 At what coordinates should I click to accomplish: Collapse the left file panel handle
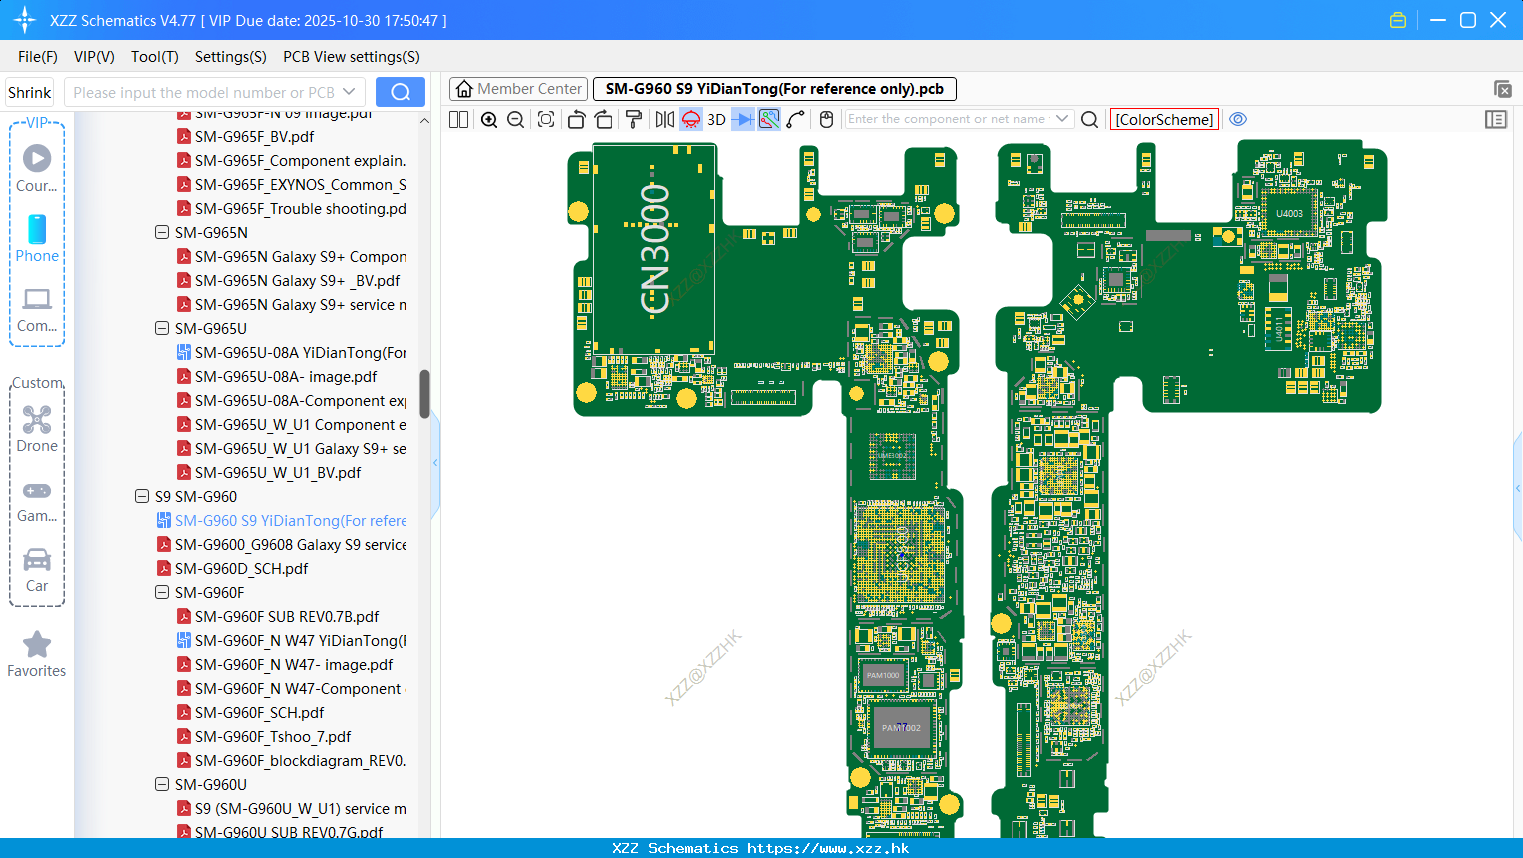[x=435, y=463]
